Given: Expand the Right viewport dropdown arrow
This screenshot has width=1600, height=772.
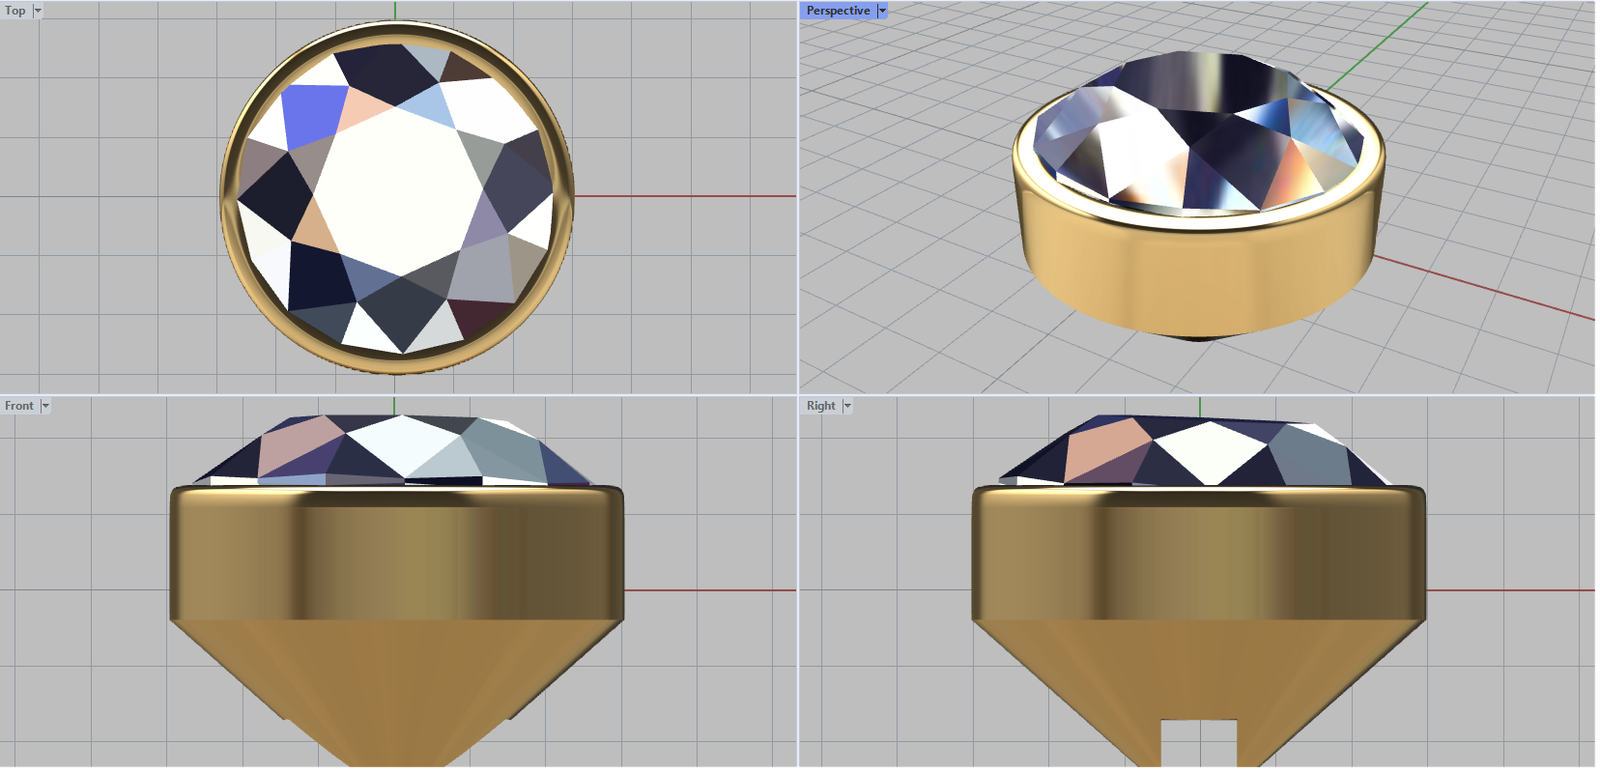Looking at the screenshot, I should tap(847, 406).
